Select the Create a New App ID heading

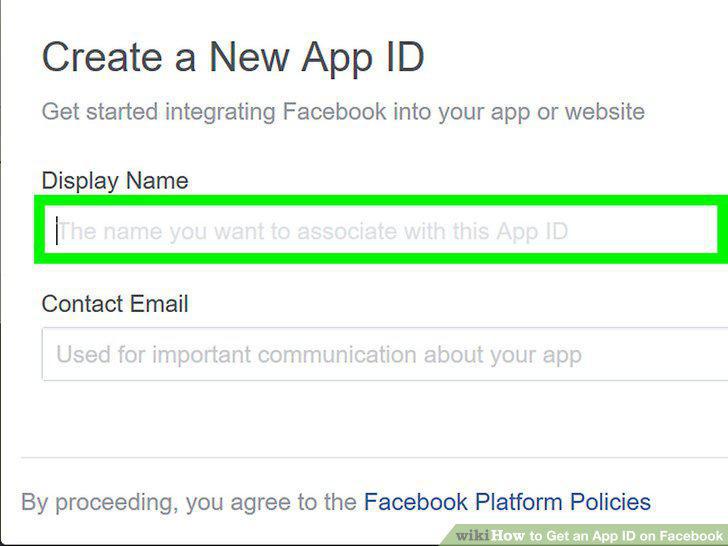(x=233, y=58)
